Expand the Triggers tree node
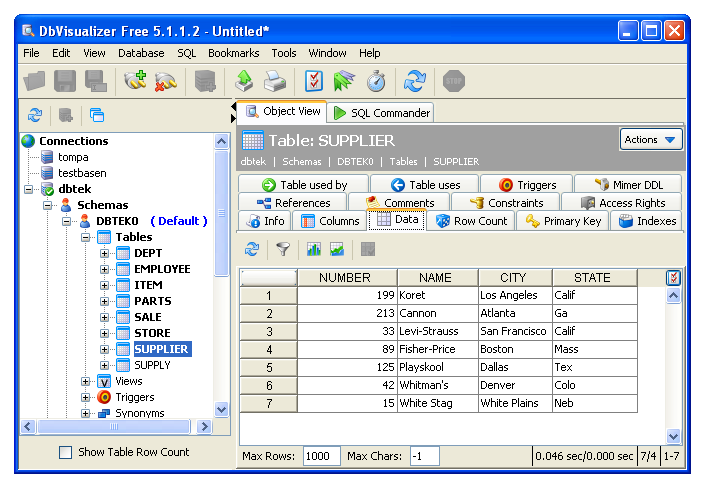This screenshot has width=709, height=487. [x=85, y=397]
